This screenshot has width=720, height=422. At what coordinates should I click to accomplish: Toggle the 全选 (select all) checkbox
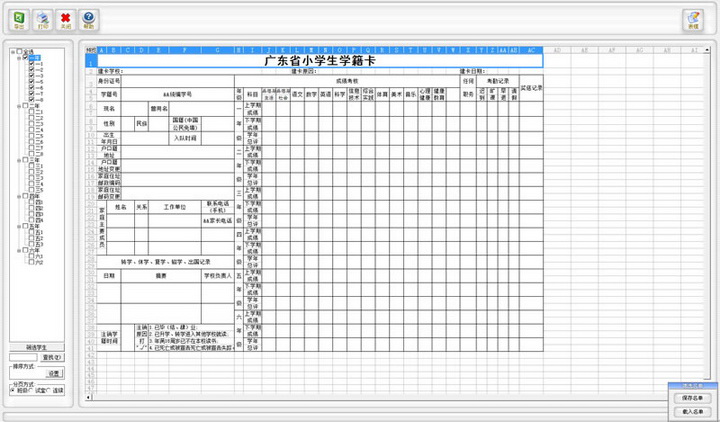[20, 52]
